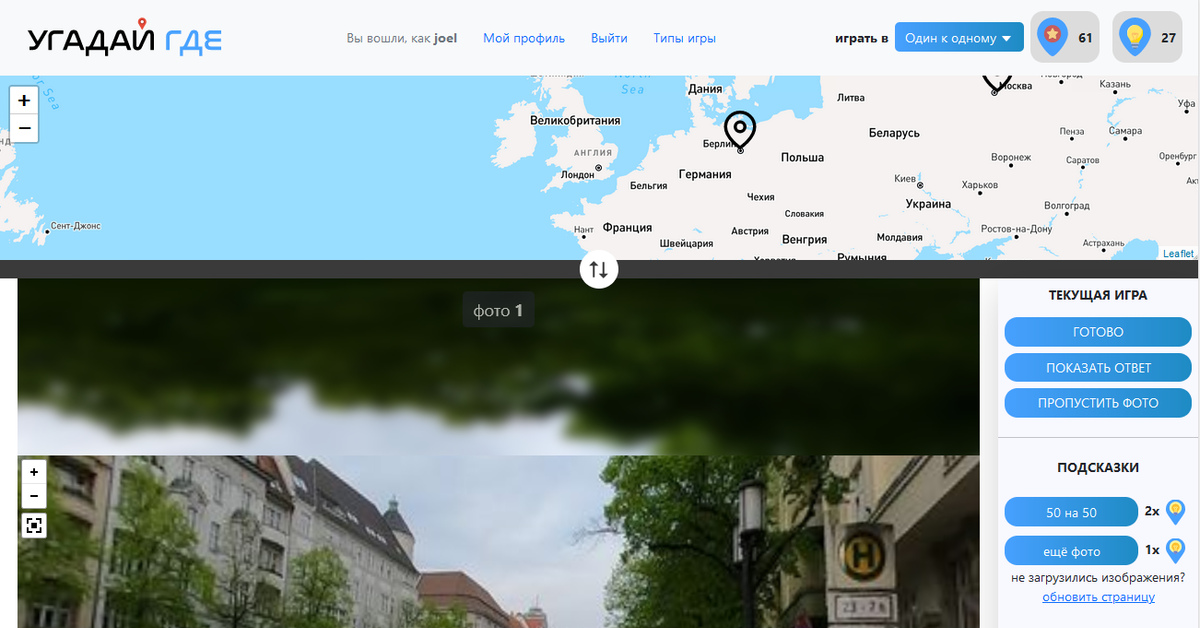Click ПРОПУСТИТЬ ФОТО button
Image resolution: width=1200 pixels, height=628 pixels.
(x=1098, y=403)
